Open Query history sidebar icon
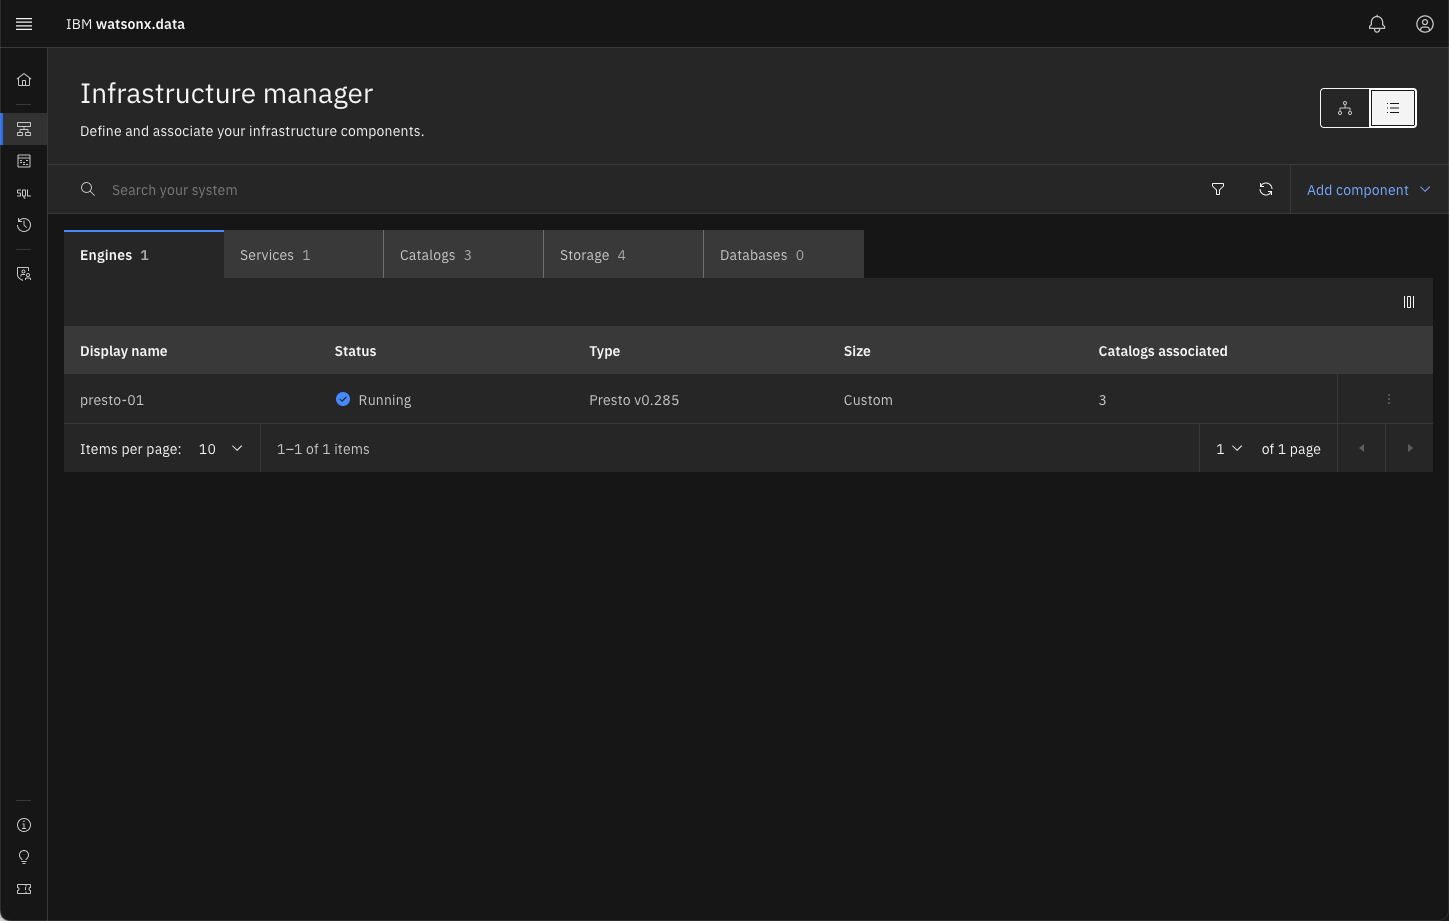The image size is (1449, 921). (x=24, y=225)
